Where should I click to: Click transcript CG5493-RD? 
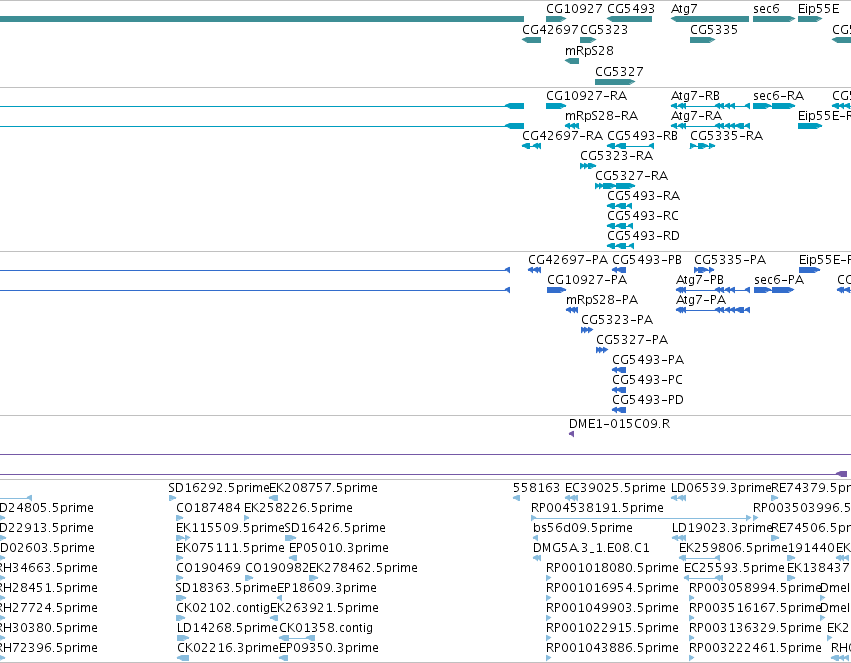643,236
